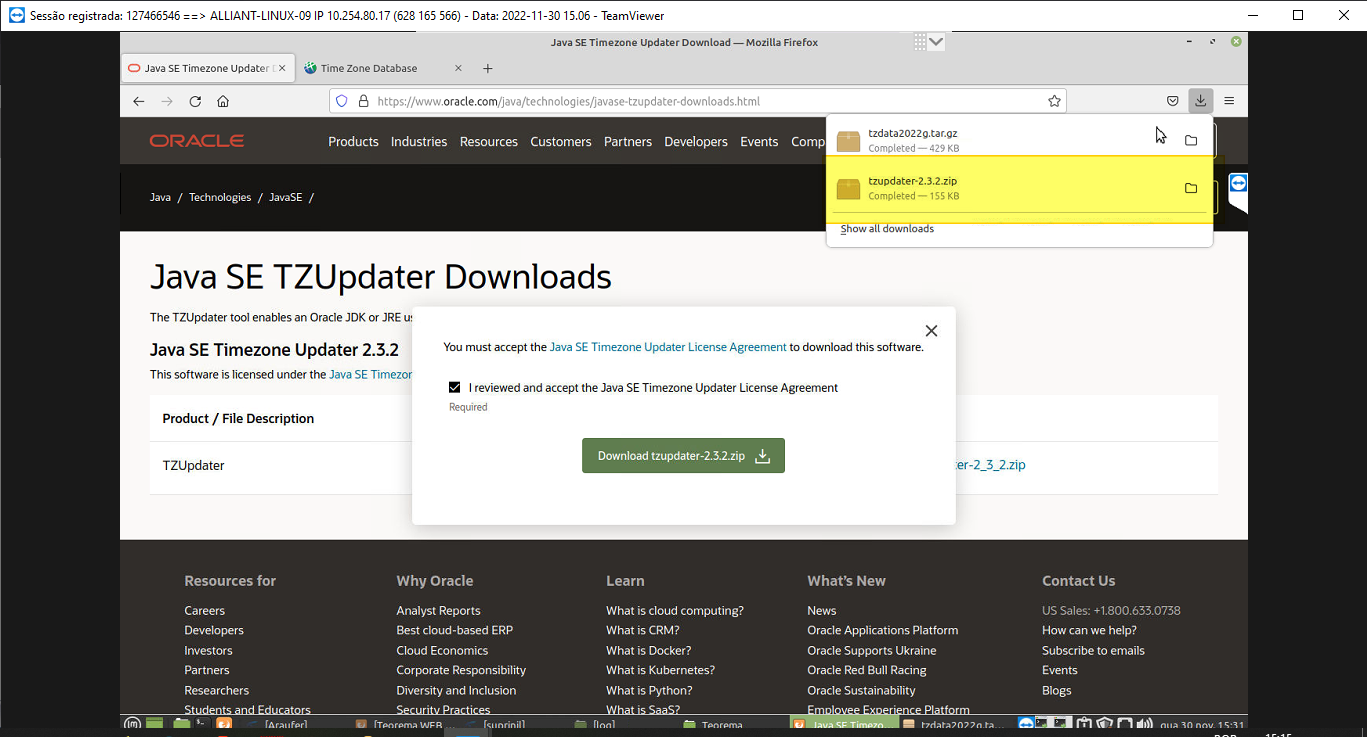Click the URL address bar
This screenshot has width=1367, height=737.
[x=700, y=101]
